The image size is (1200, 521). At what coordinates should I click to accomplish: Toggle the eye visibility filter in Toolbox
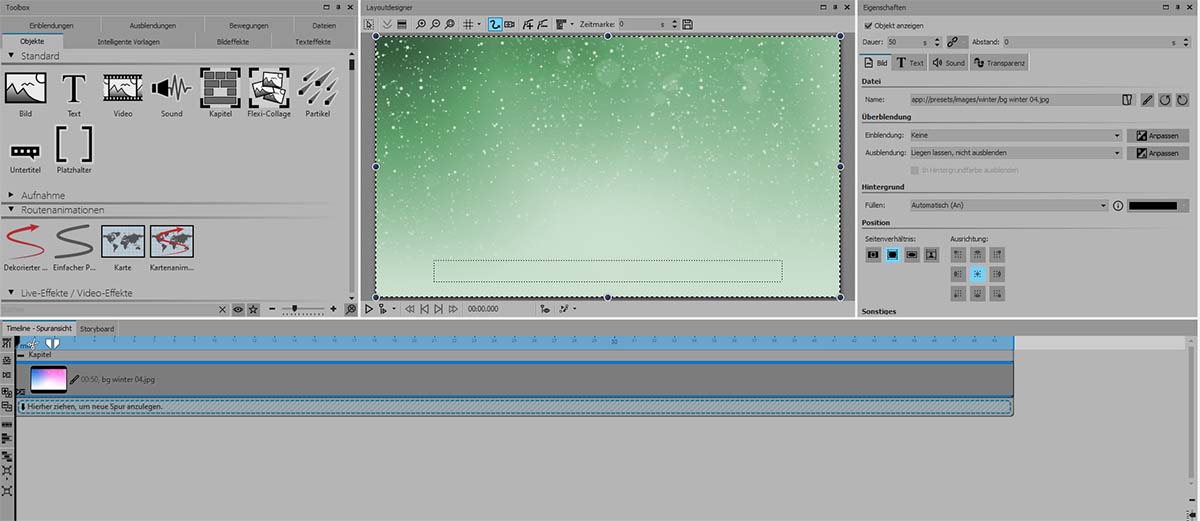238,310
